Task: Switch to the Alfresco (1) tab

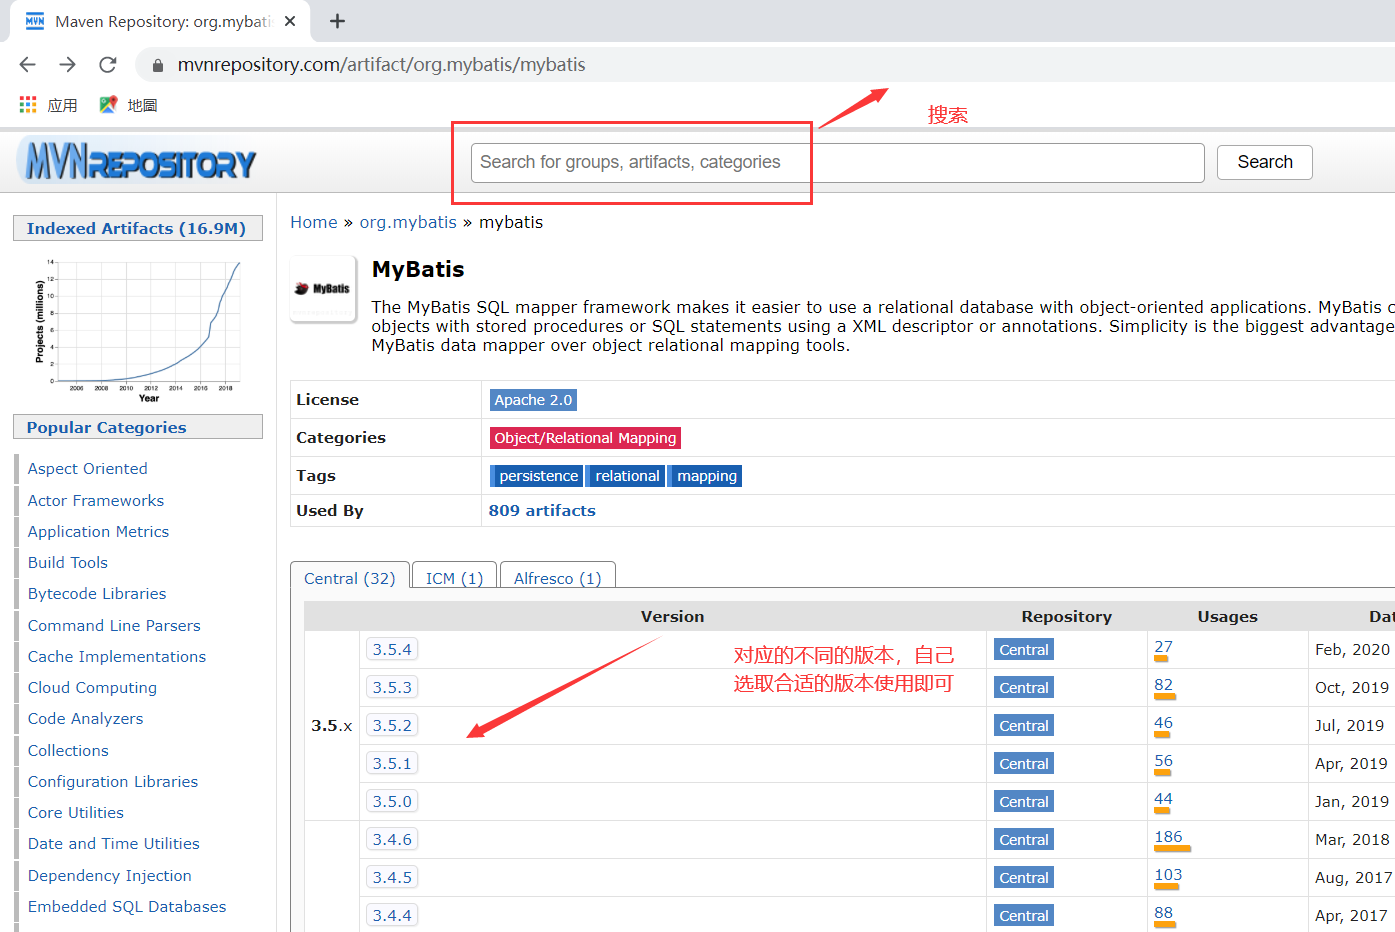Action: 557,578
